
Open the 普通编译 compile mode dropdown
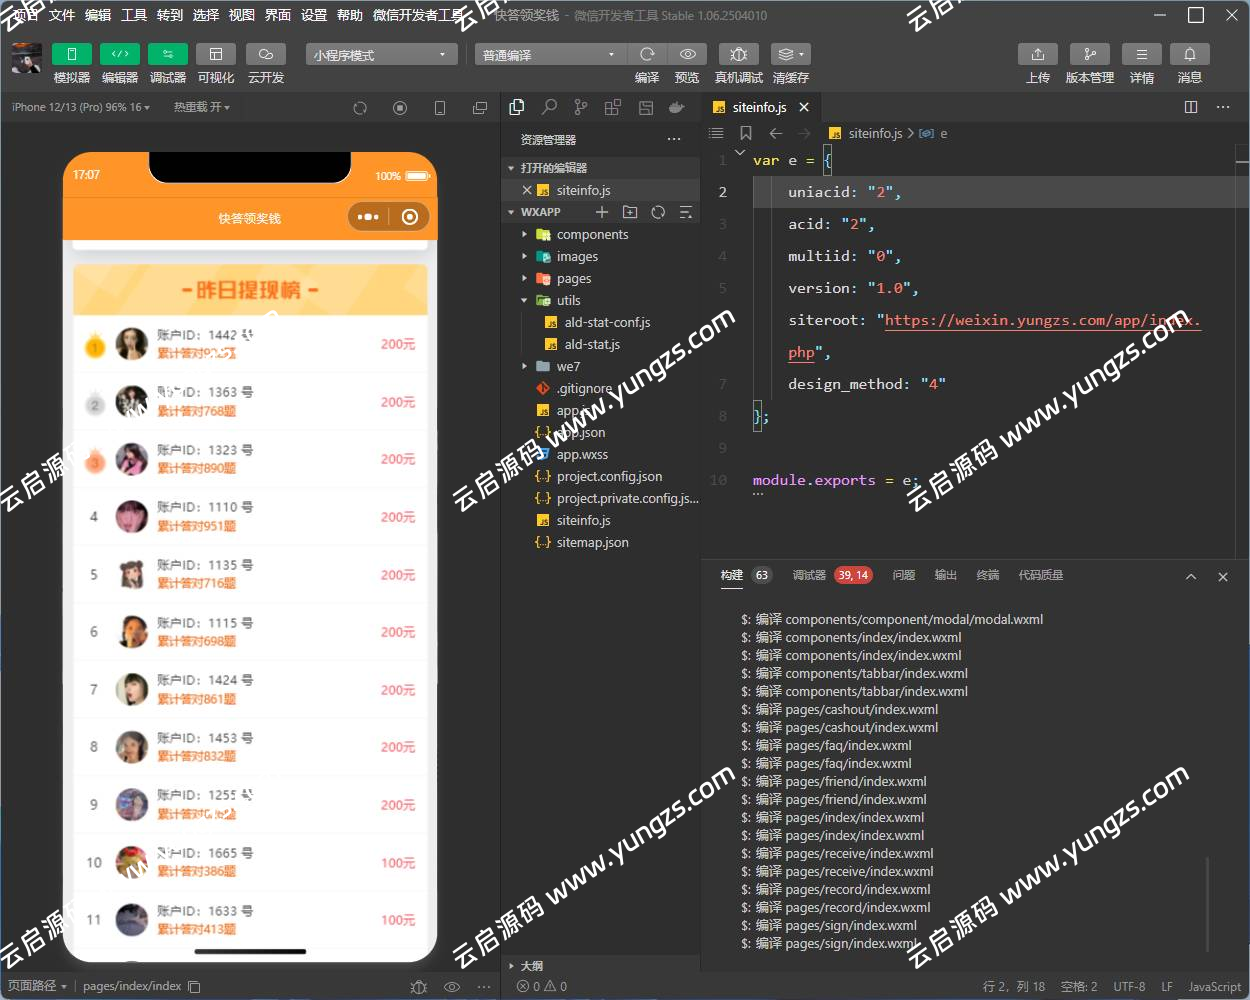tap(548, 55)
